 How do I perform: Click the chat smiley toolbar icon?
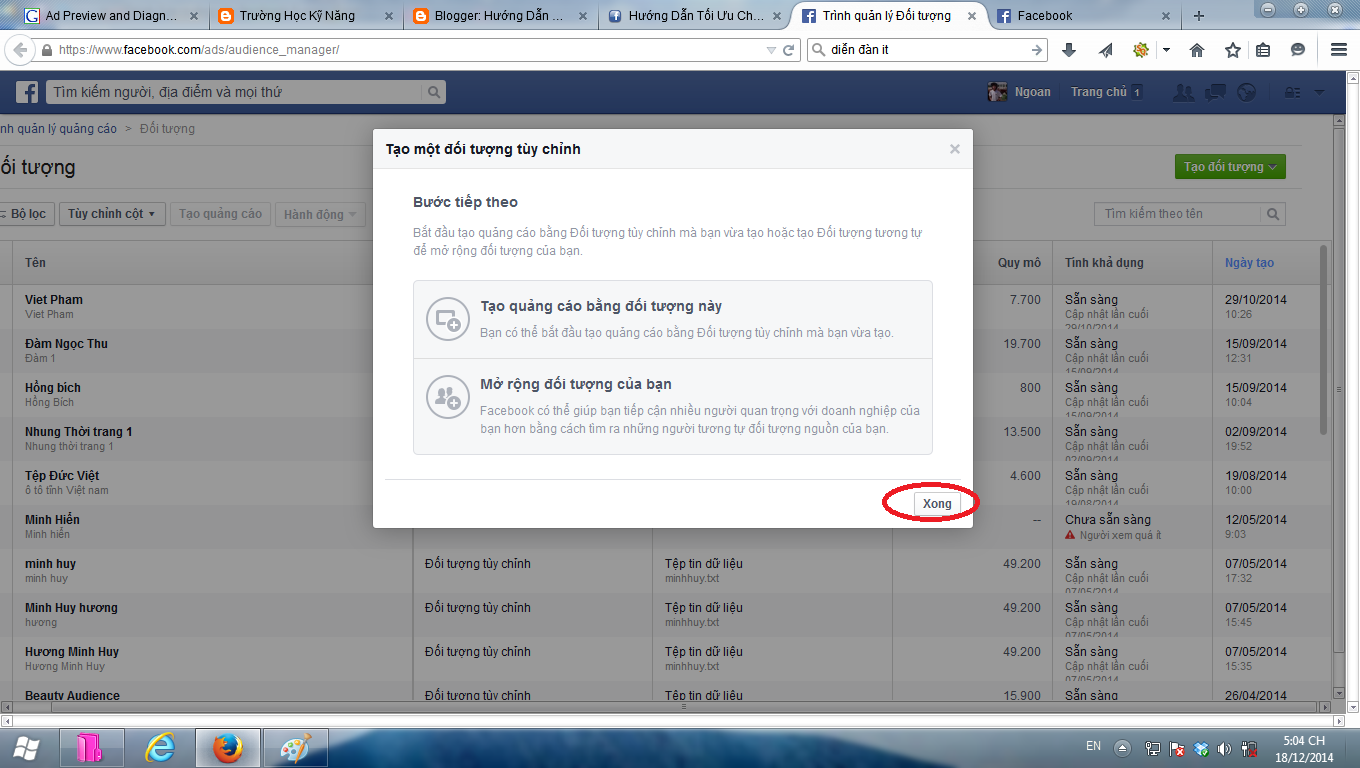click(1298, 50)
